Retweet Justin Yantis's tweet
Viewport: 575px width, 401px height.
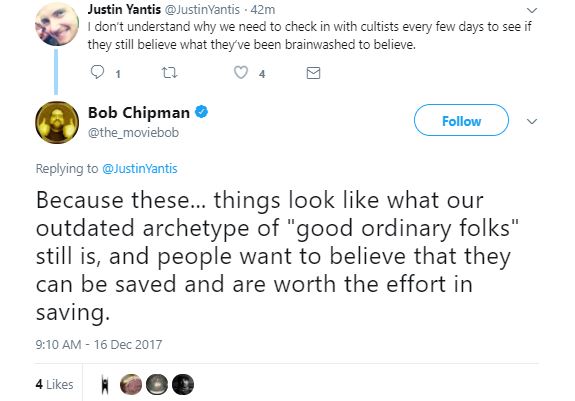tap(169, 73)
